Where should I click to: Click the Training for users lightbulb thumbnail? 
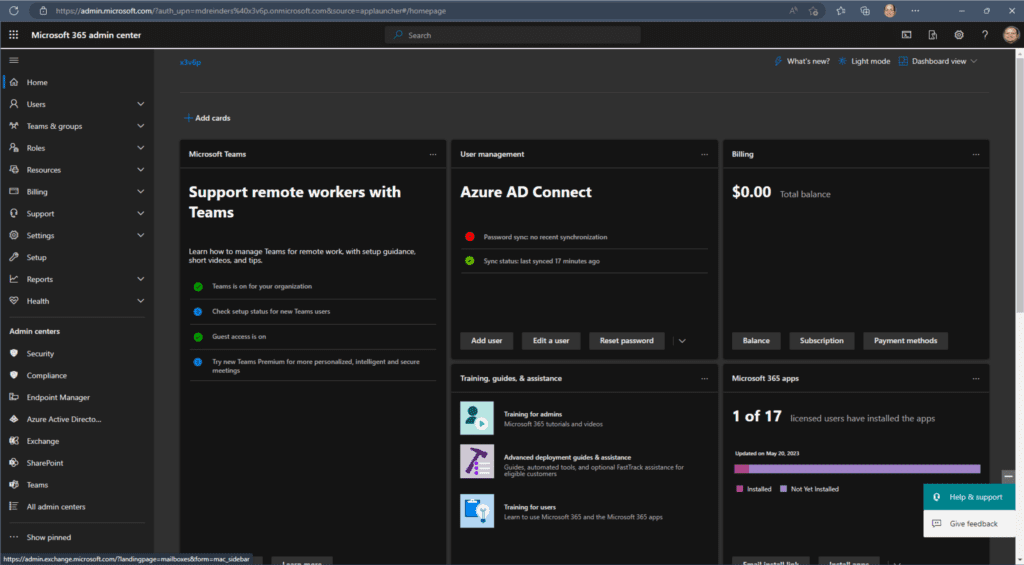click(x=477, y=511)
